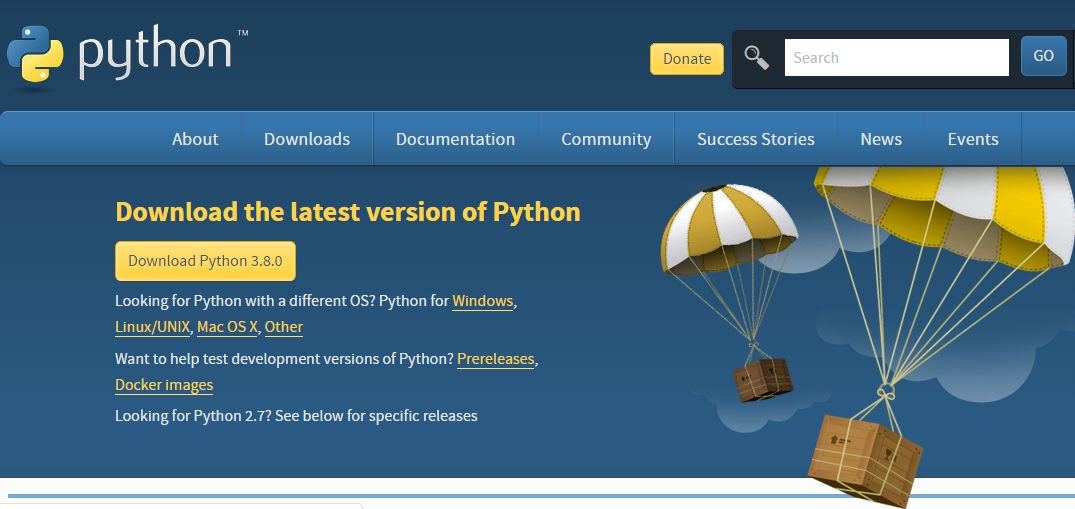This screenshot has height=509, width=1075.
Task: Click Download Python 3.8.0 button
Action: [205, 261]
